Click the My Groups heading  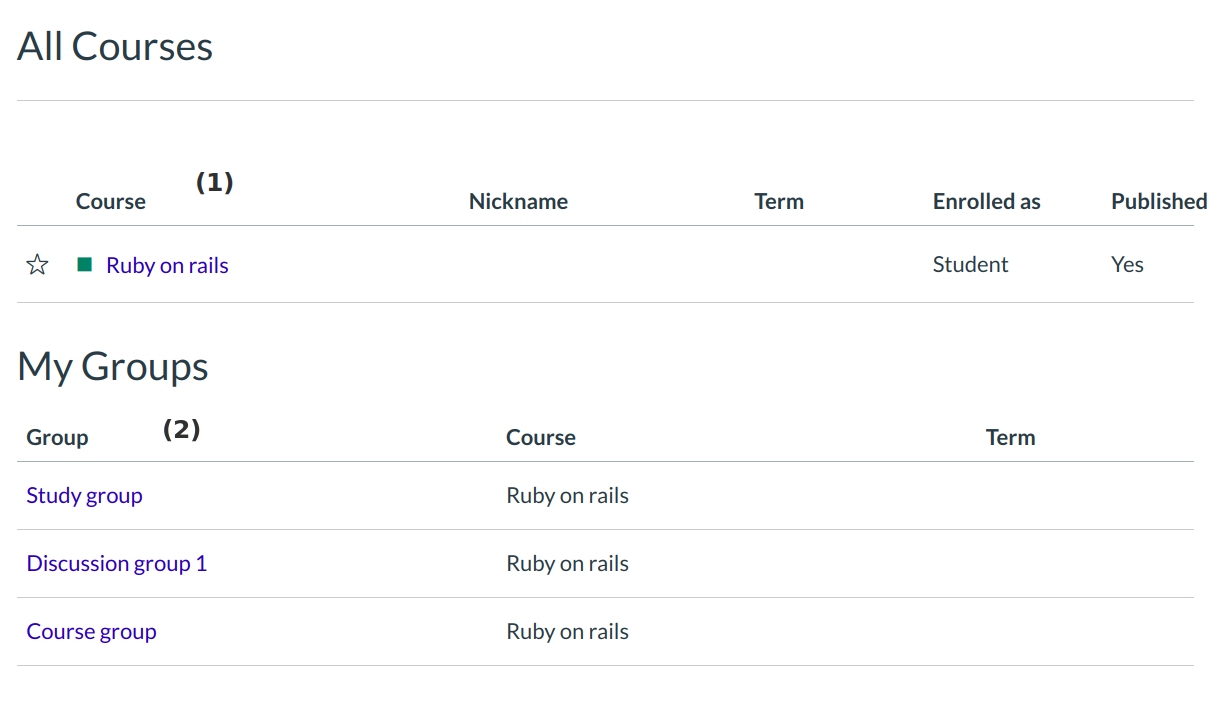click(x=113, y=366)
